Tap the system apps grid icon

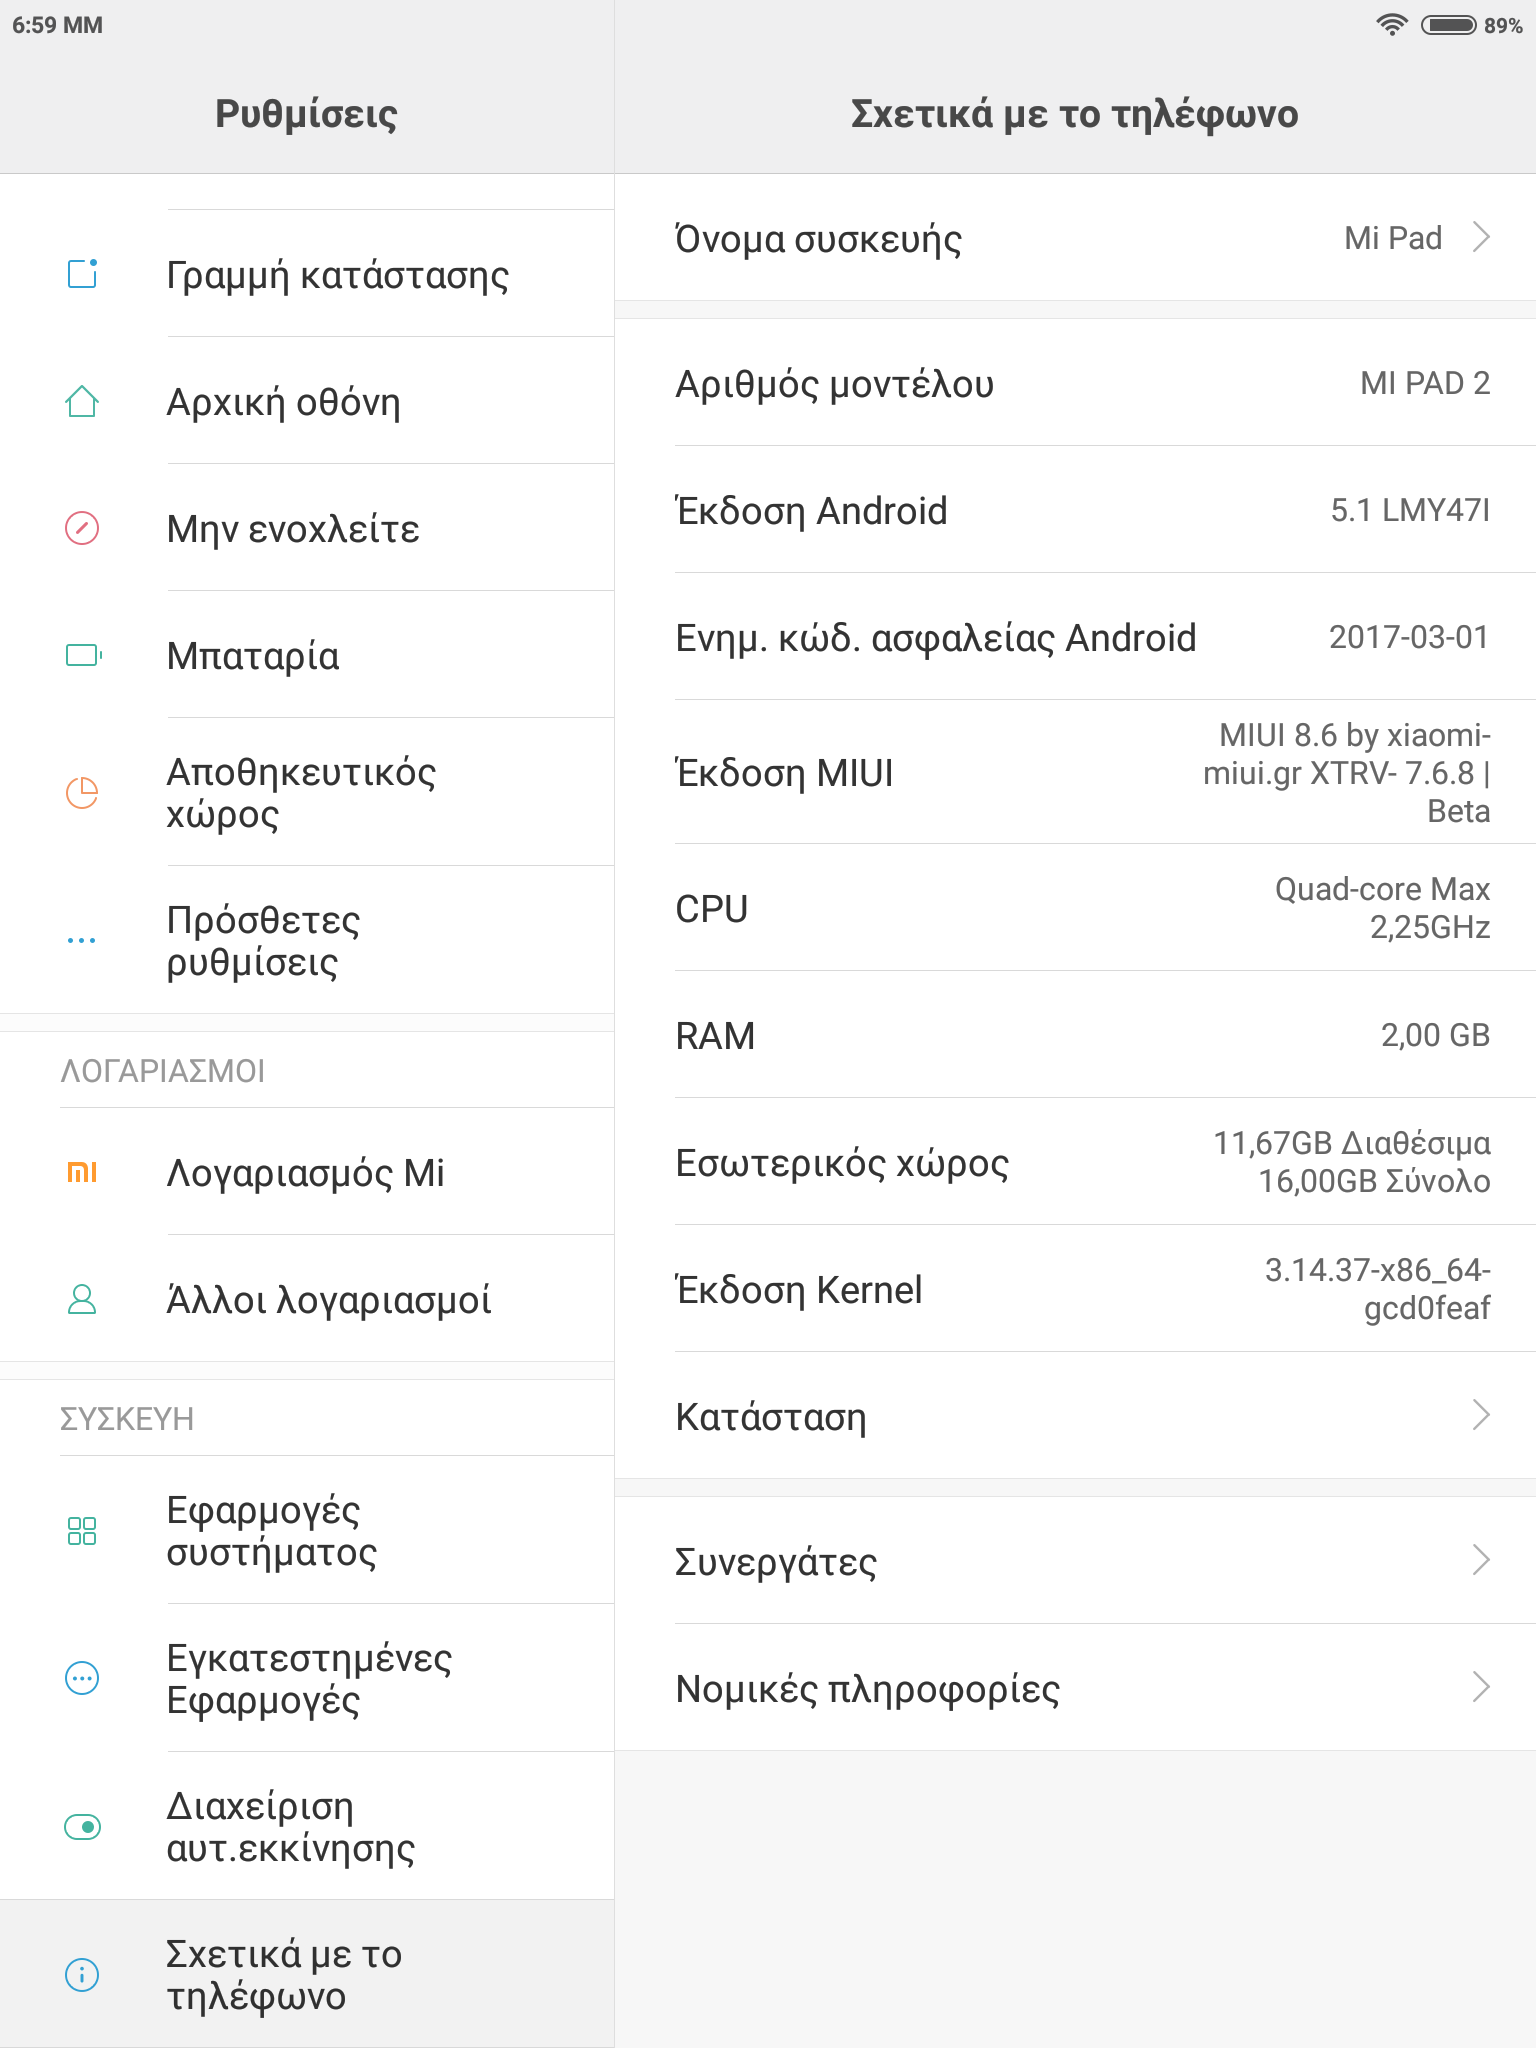(x=82, y=1531)
